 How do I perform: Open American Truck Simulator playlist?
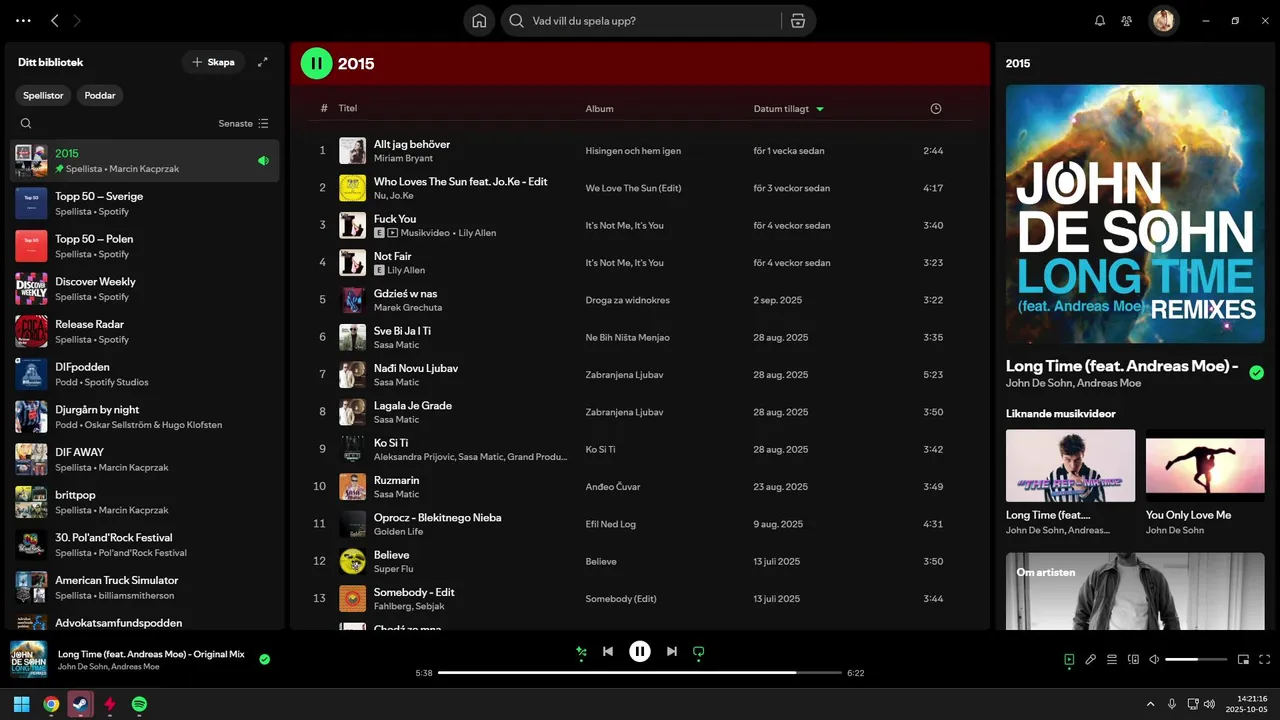click(x=145, y=587)
